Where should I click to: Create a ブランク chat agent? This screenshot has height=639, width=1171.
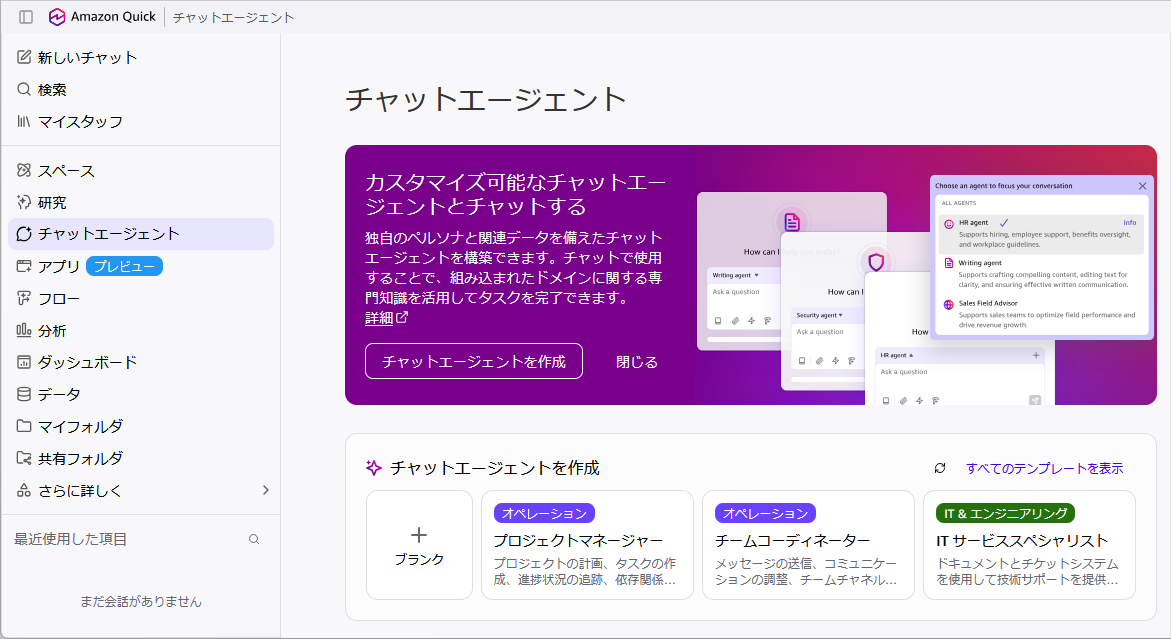(419, 545)
